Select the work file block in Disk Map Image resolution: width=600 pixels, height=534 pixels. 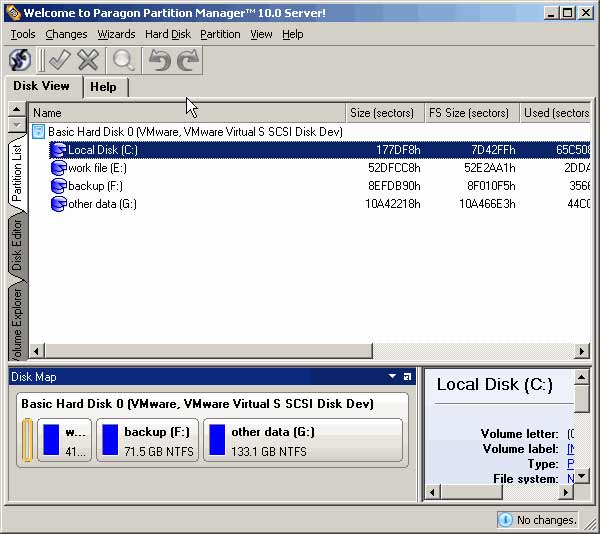coord(64,440)
